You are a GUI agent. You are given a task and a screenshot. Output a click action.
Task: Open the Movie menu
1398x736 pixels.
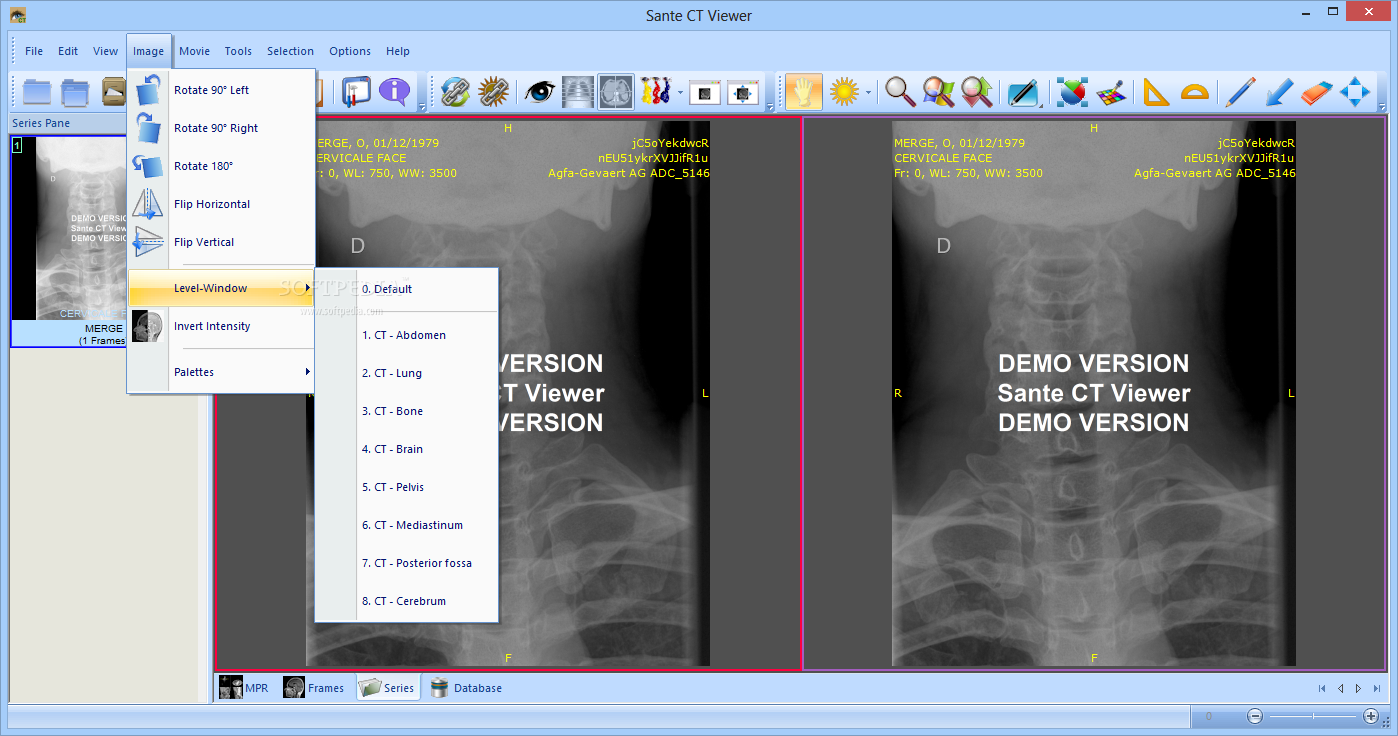pyautogui.click(x=194, y=51)
